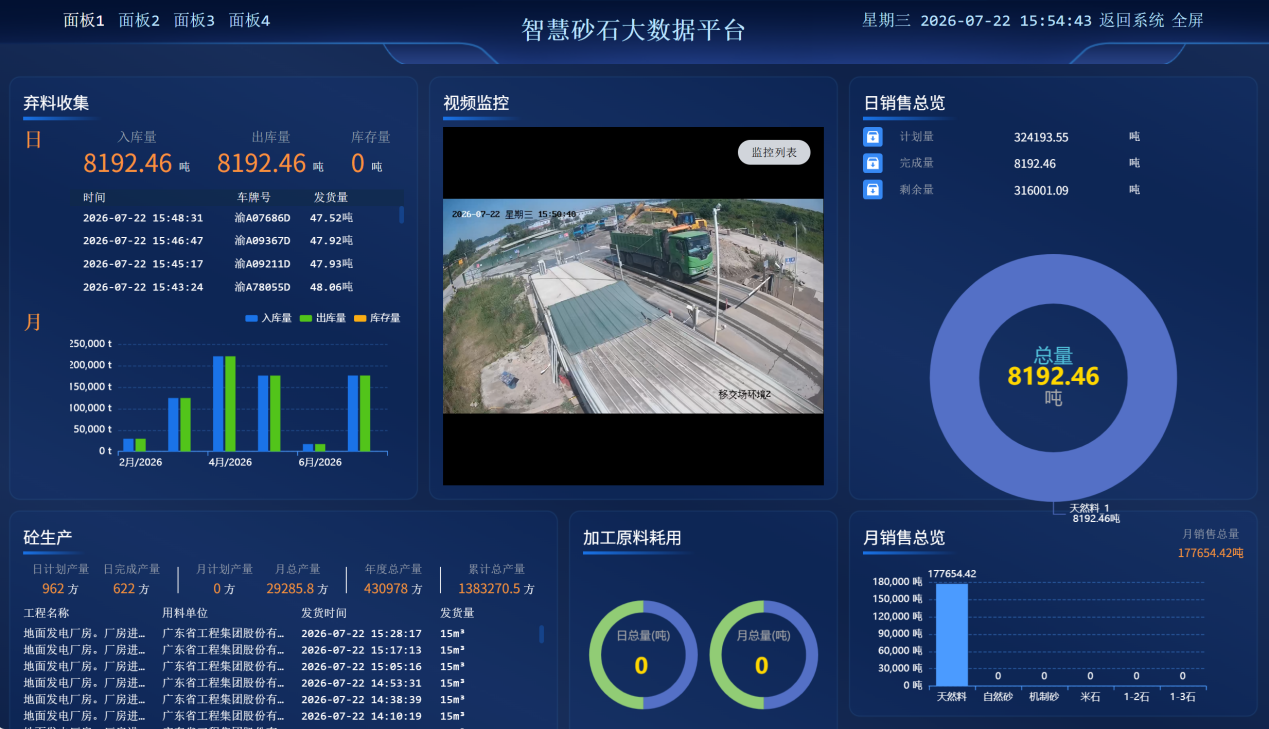This screenshot has height=729, width=1269.
Task: Open 面板3 tab
Action: (194, 20)
